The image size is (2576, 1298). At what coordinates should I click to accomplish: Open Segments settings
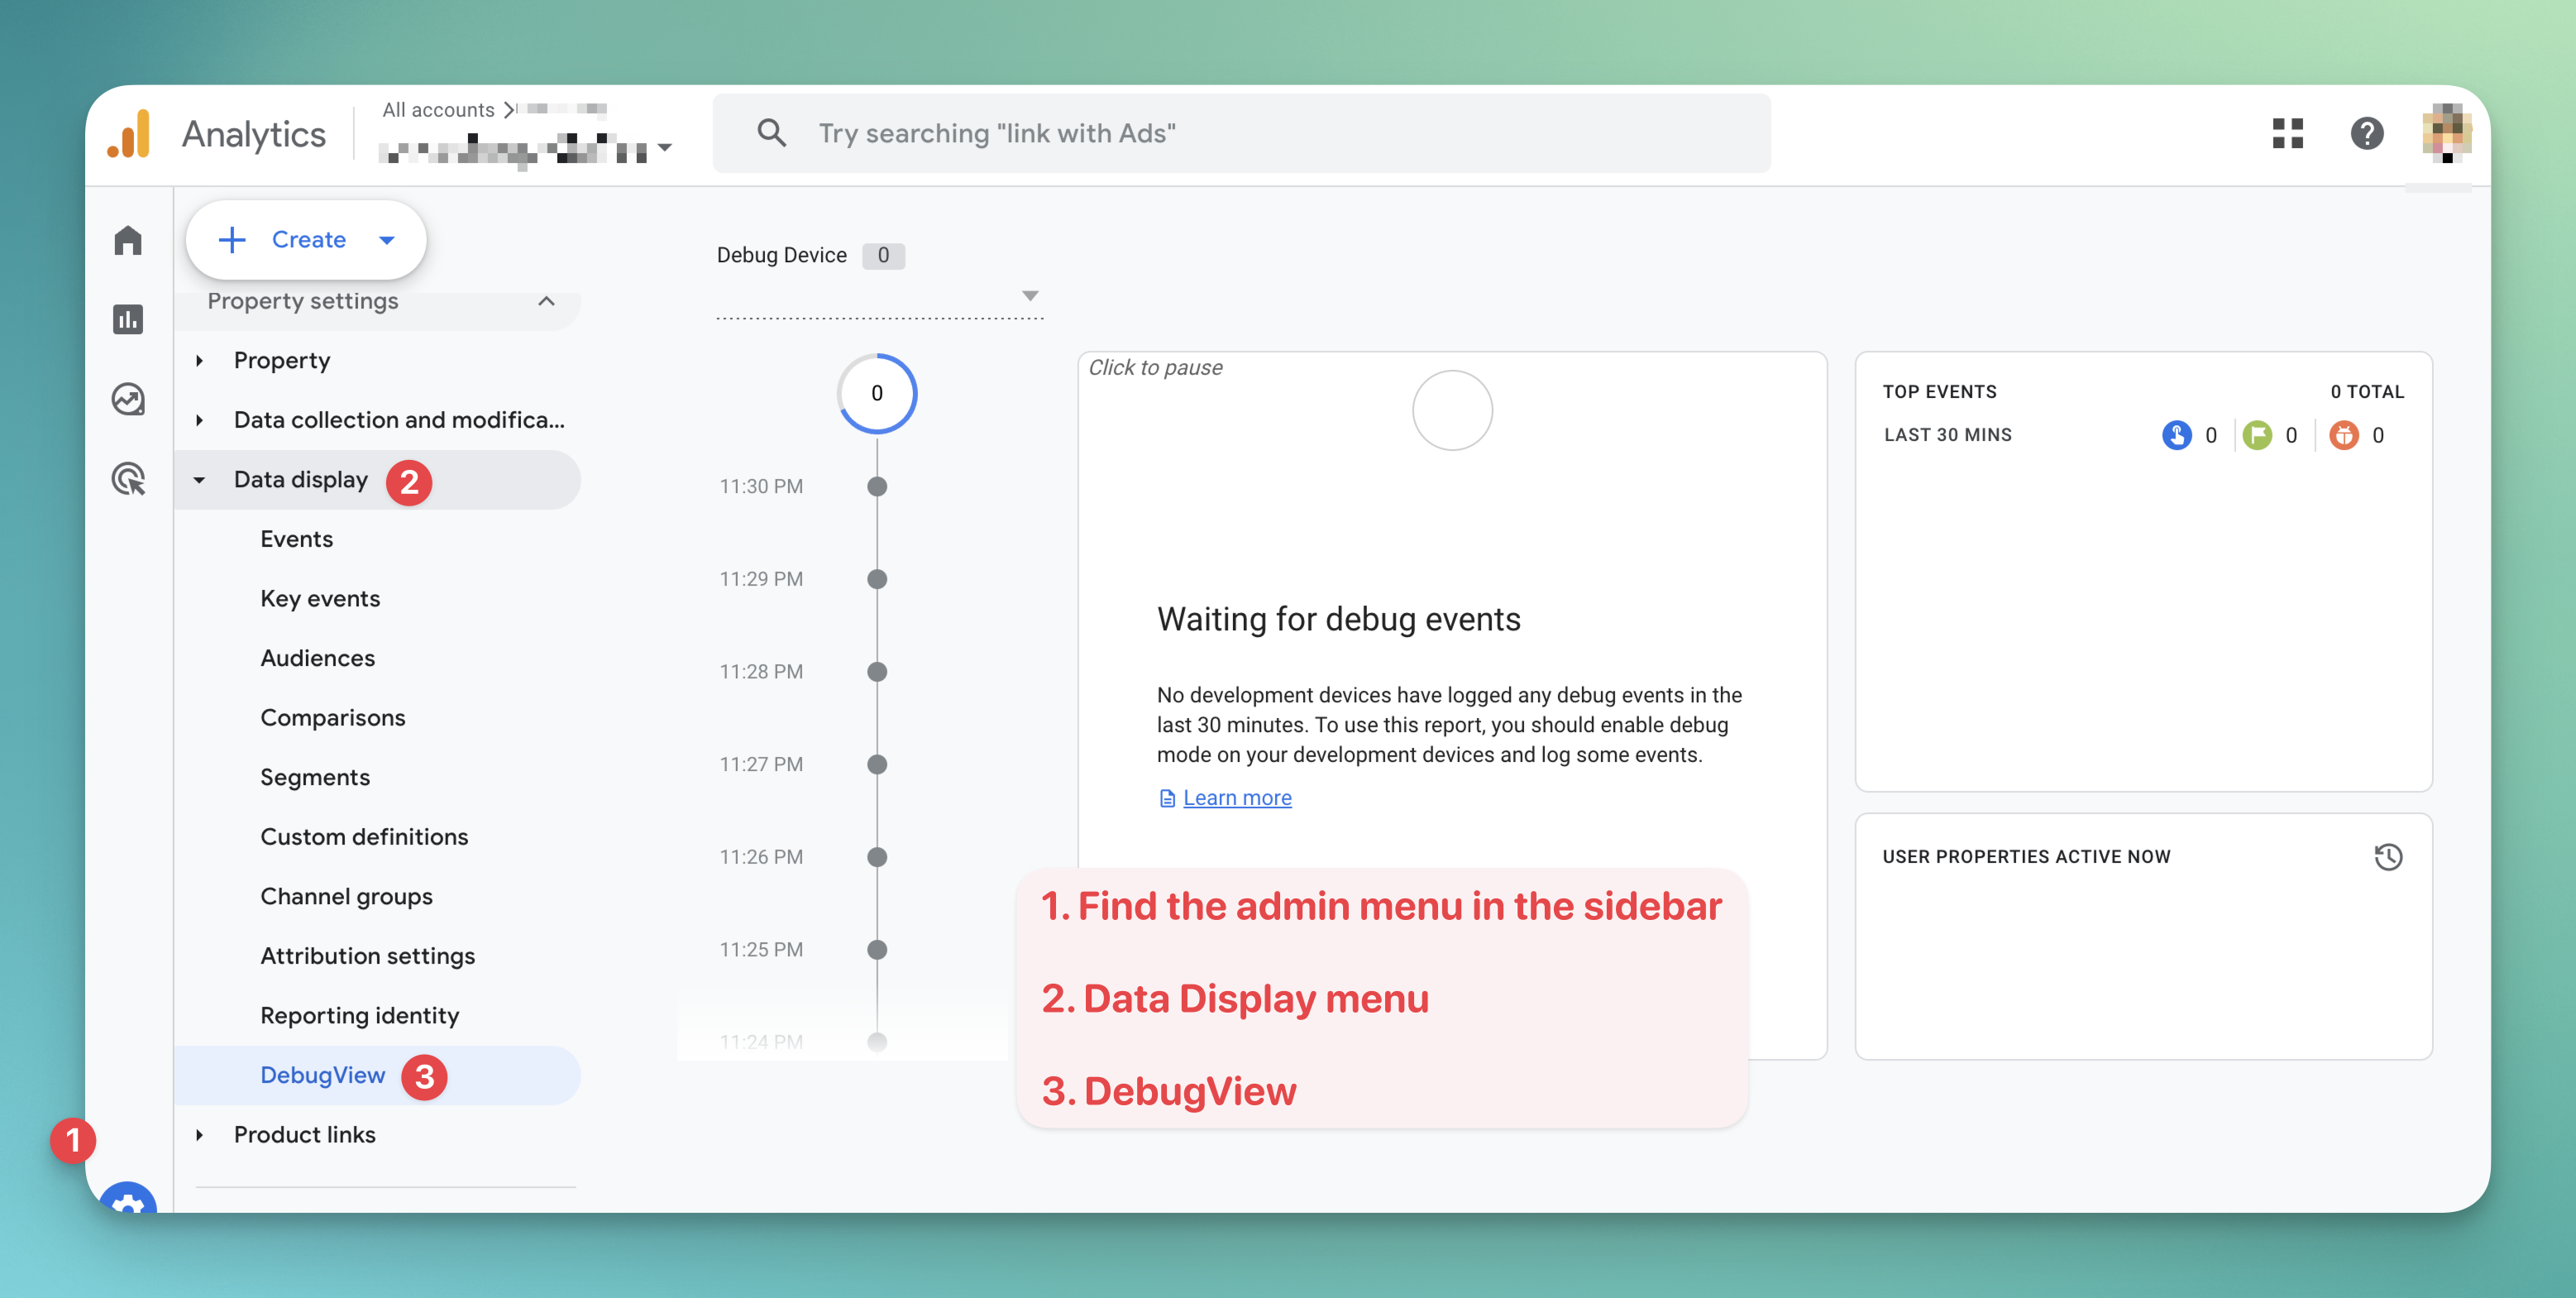point(315,777)
